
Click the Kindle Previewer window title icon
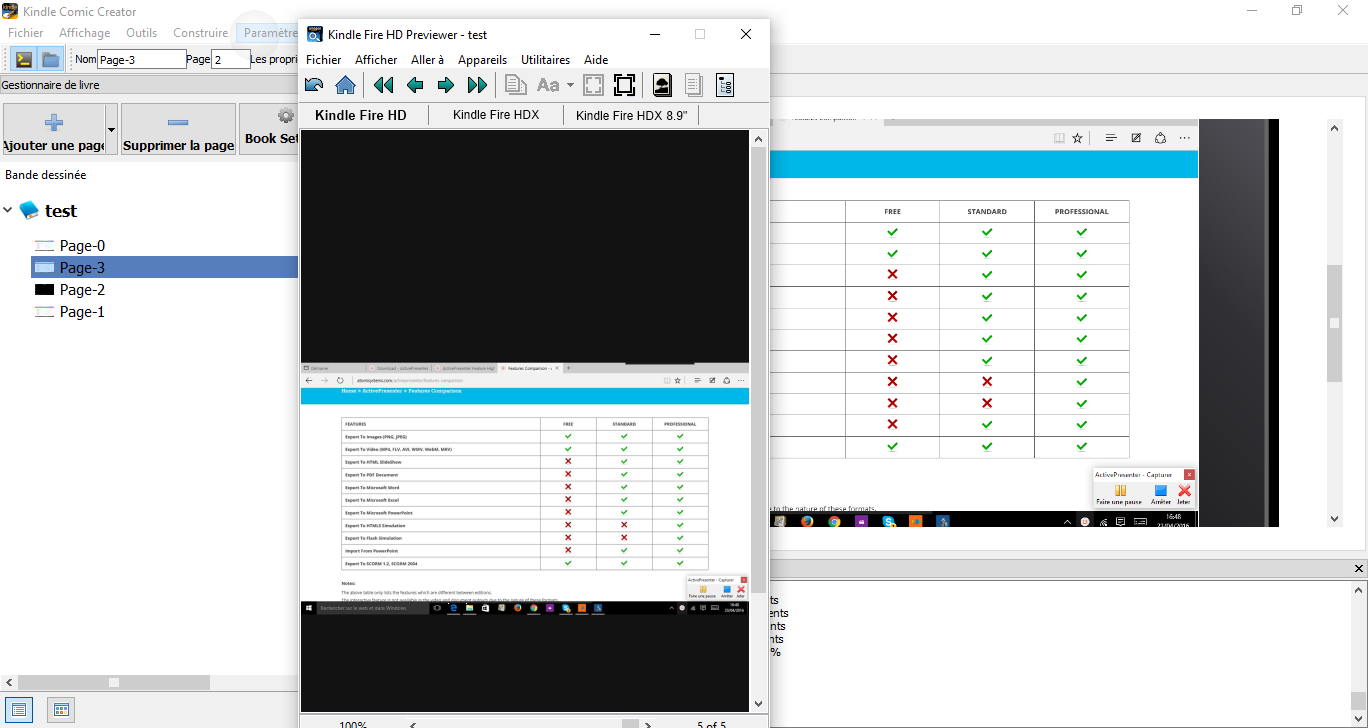[x=314, y=34]
